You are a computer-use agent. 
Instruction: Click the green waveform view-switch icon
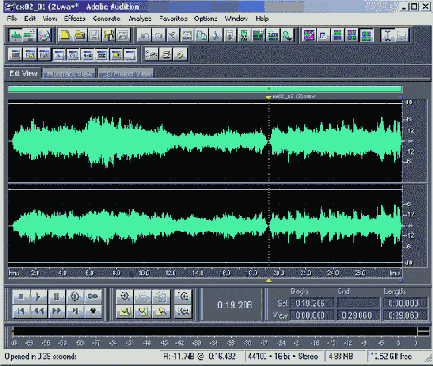[x=16, y=35]
